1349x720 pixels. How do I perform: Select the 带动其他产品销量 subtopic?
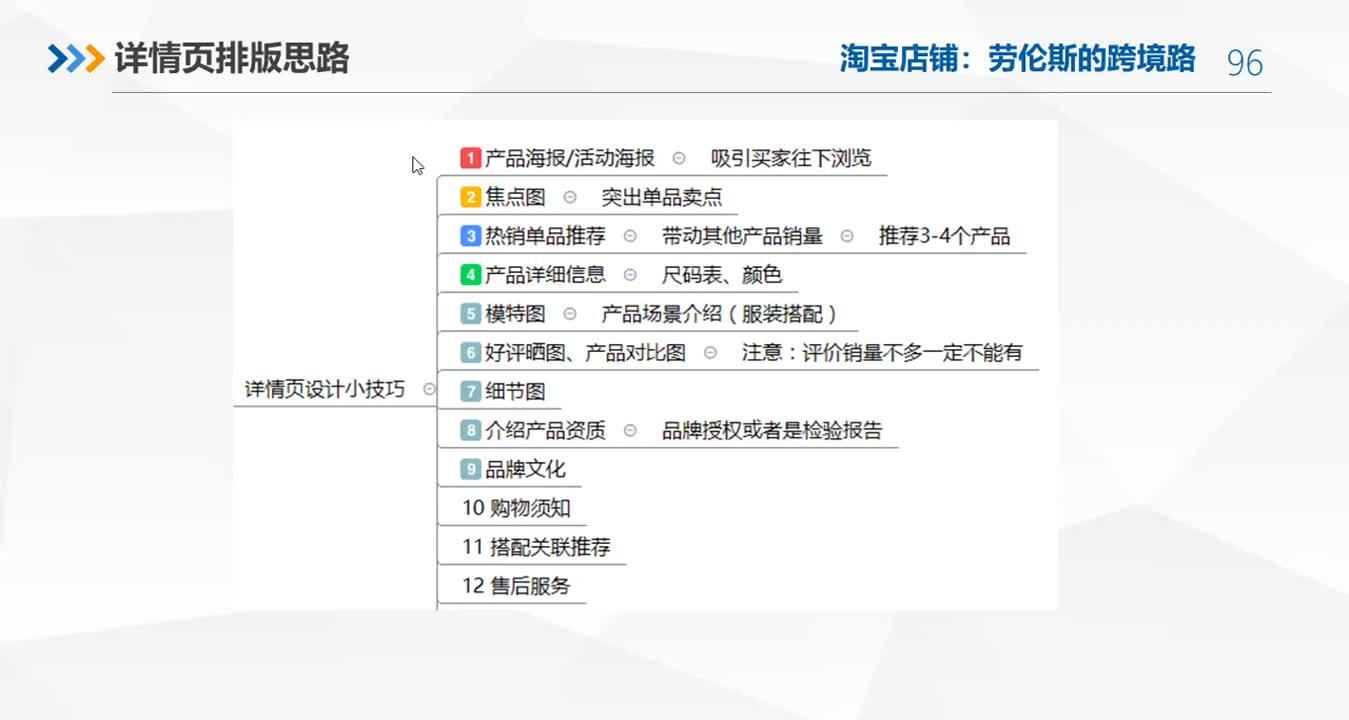pyautogui.click(x=742, y=236)
